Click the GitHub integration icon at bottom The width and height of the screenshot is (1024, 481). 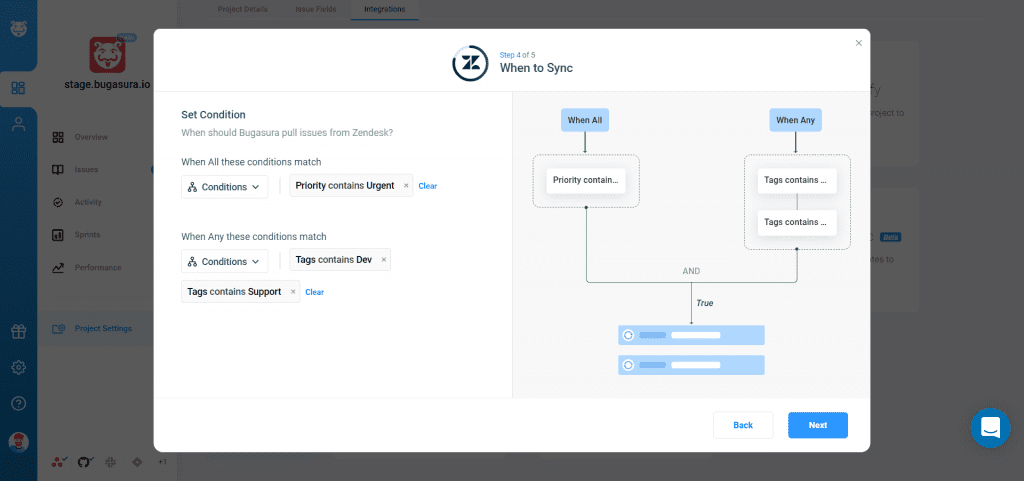(85, 462)
